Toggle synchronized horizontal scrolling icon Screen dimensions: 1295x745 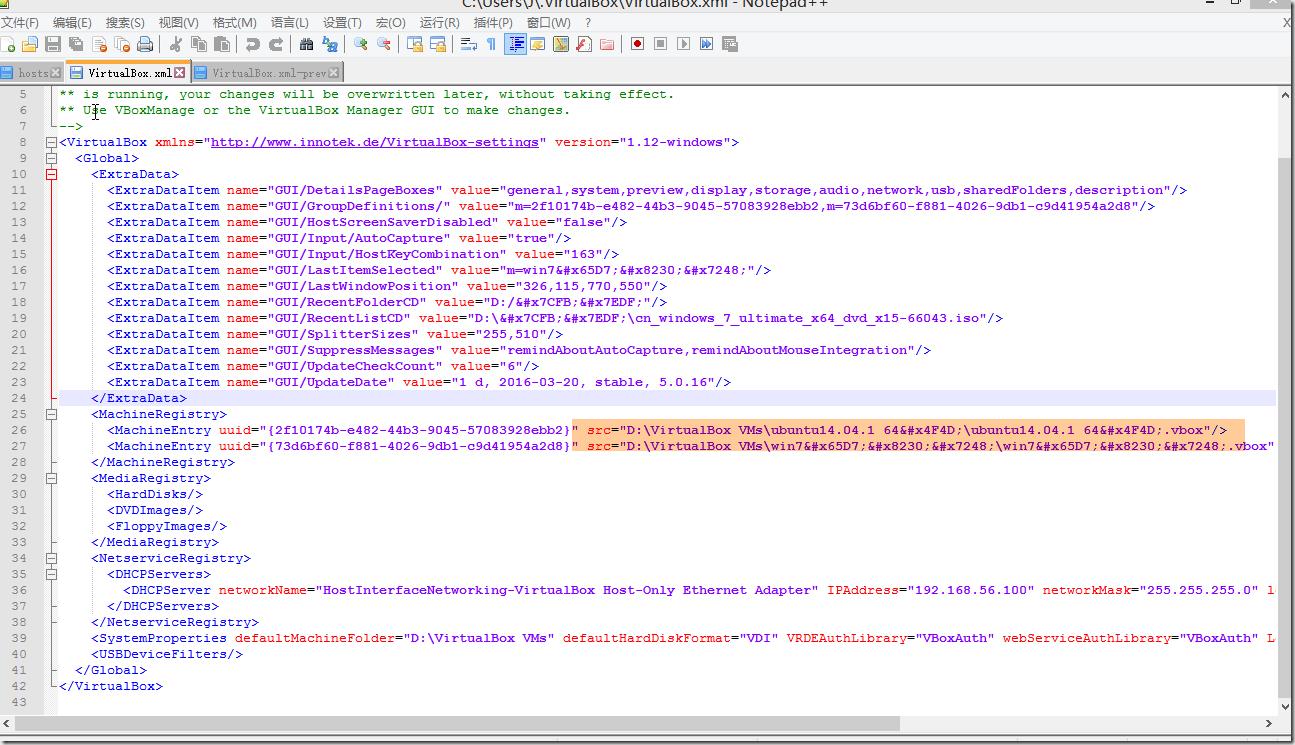click(438, 44)
